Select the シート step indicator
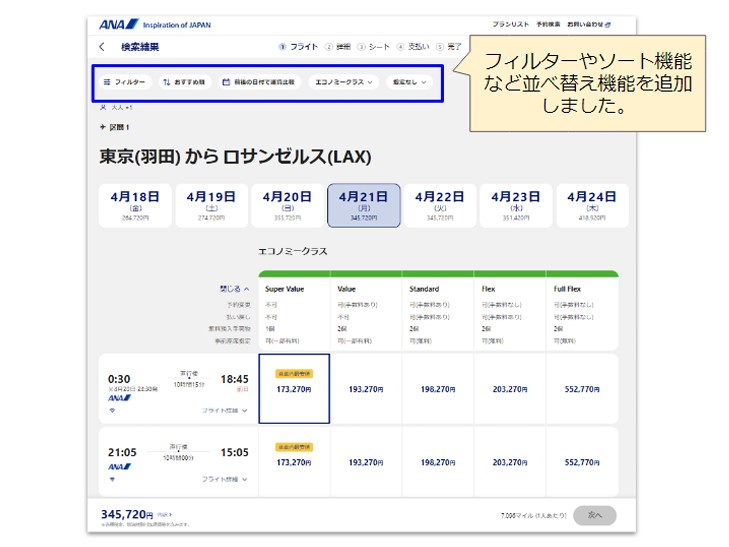This screenshot has height=547, width=729. (373, 46)
